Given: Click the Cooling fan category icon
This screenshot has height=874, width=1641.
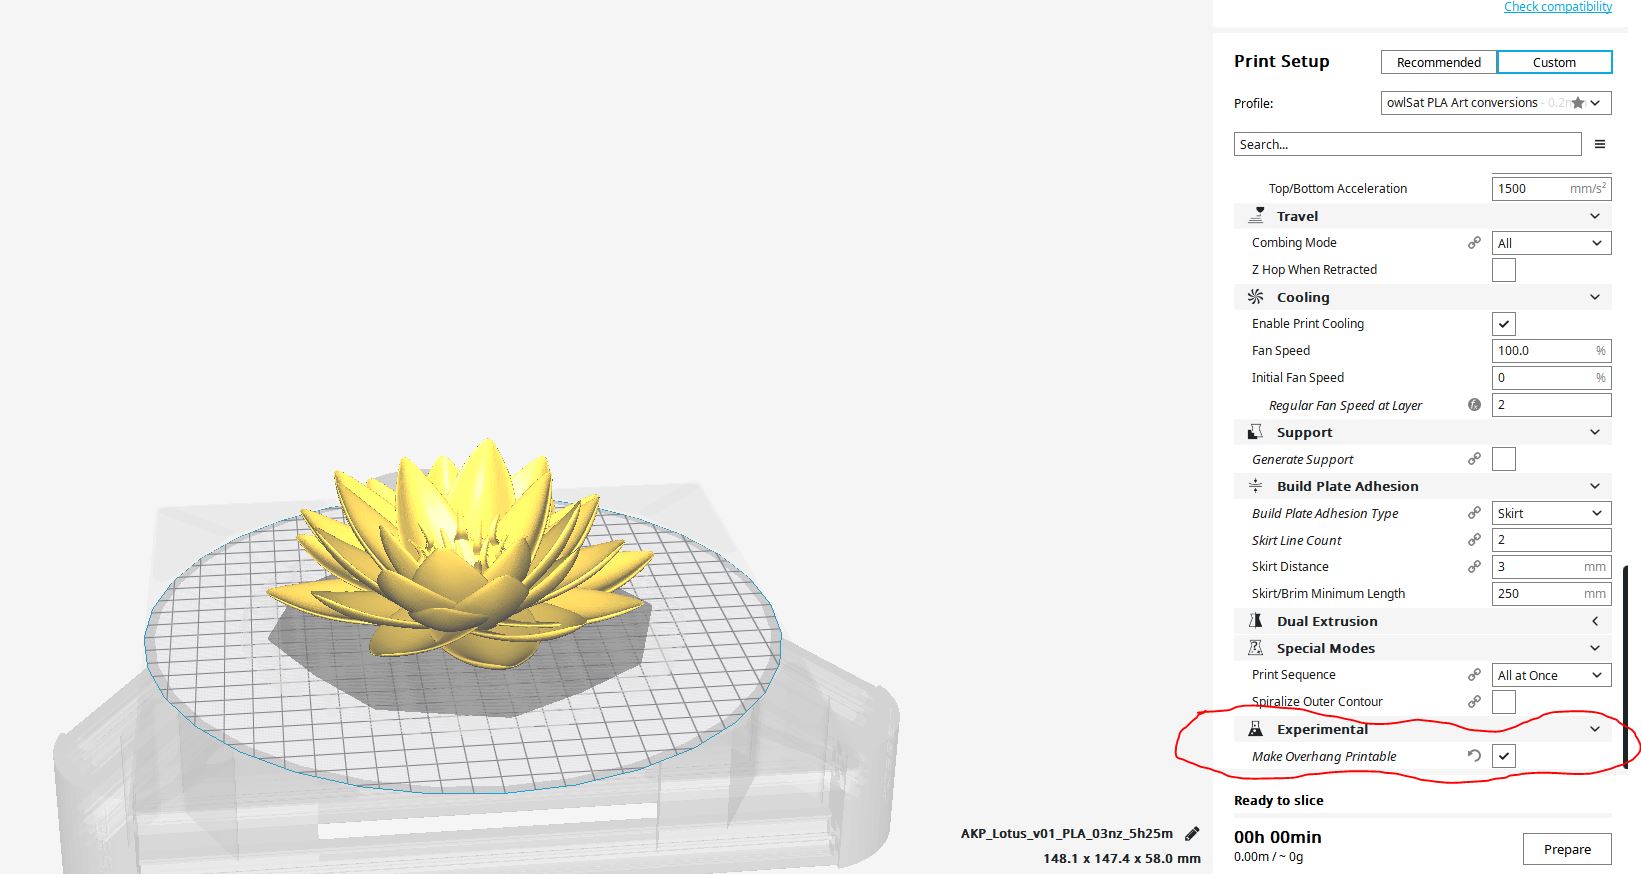Looking at the screenshot, I should click(1256, 297).
